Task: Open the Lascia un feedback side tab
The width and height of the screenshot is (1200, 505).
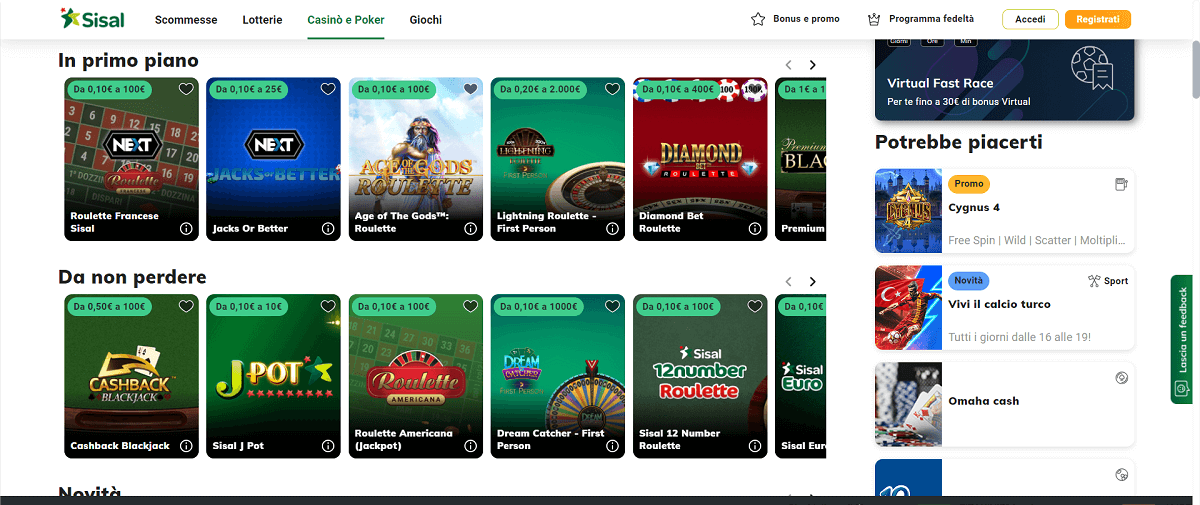Action: coord(1181,340)
